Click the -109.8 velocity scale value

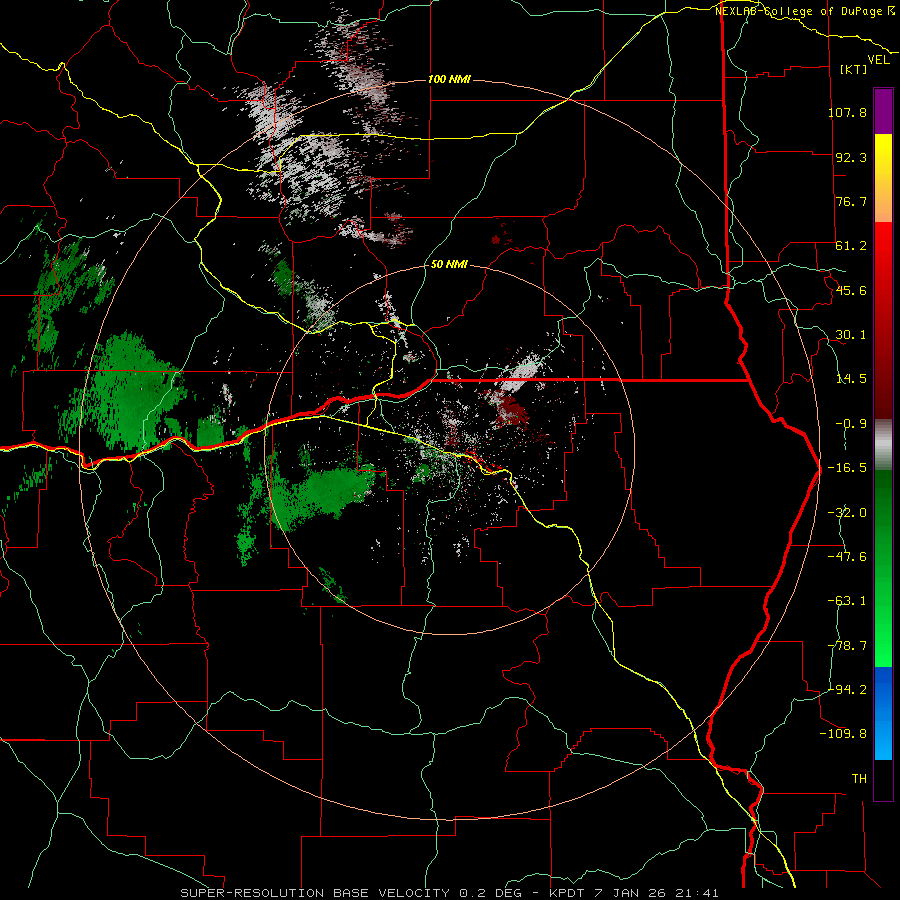tap(843, 734)
